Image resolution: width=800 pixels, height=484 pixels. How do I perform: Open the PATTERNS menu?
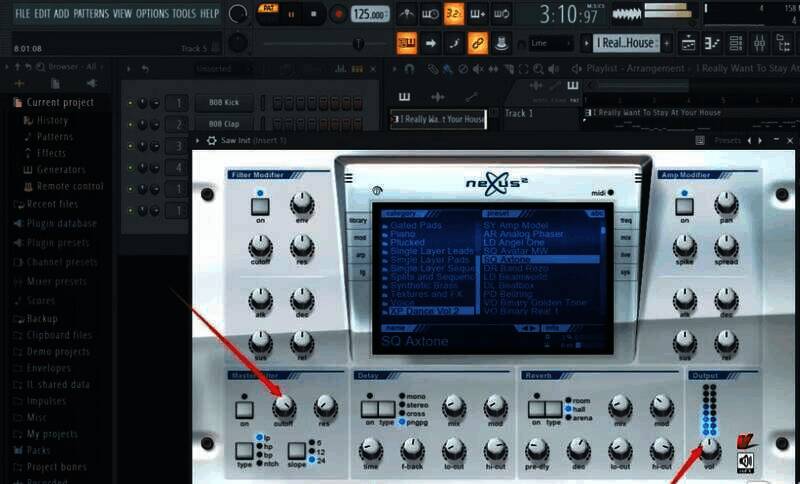coord(90,14)
